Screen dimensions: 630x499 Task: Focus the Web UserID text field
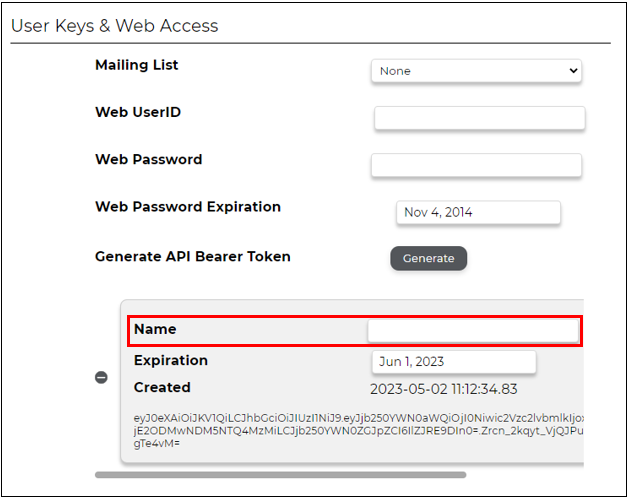479,118
